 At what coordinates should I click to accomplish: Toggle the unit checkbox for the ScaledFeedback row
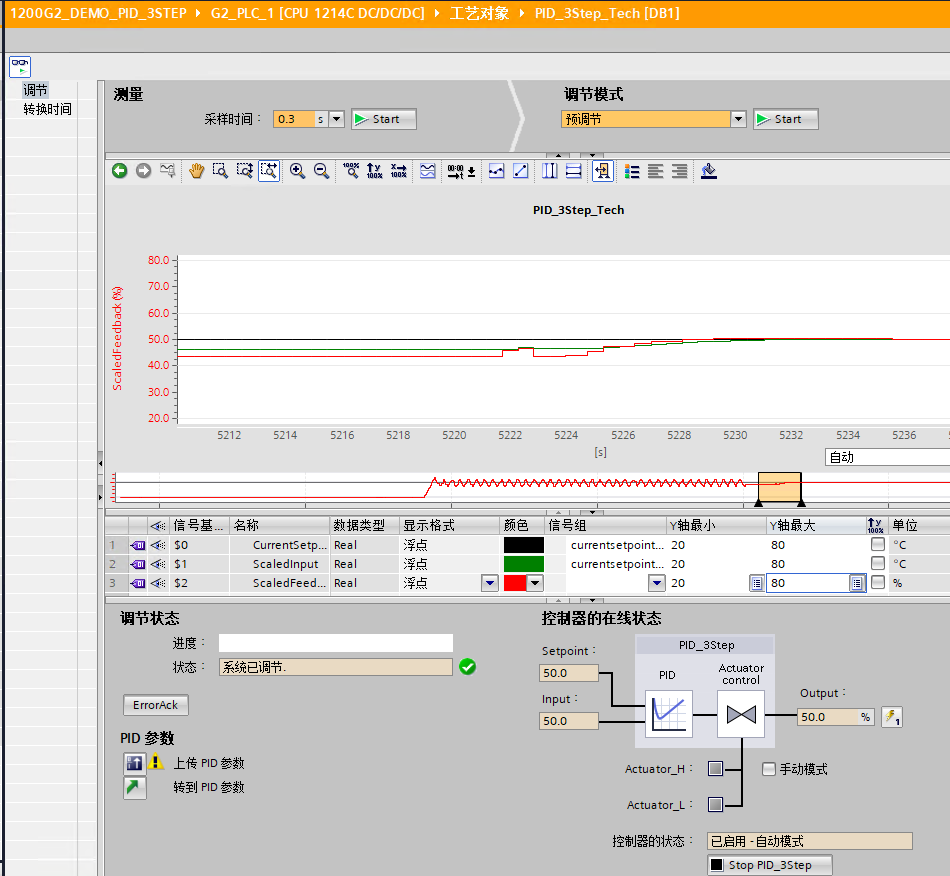876,583
